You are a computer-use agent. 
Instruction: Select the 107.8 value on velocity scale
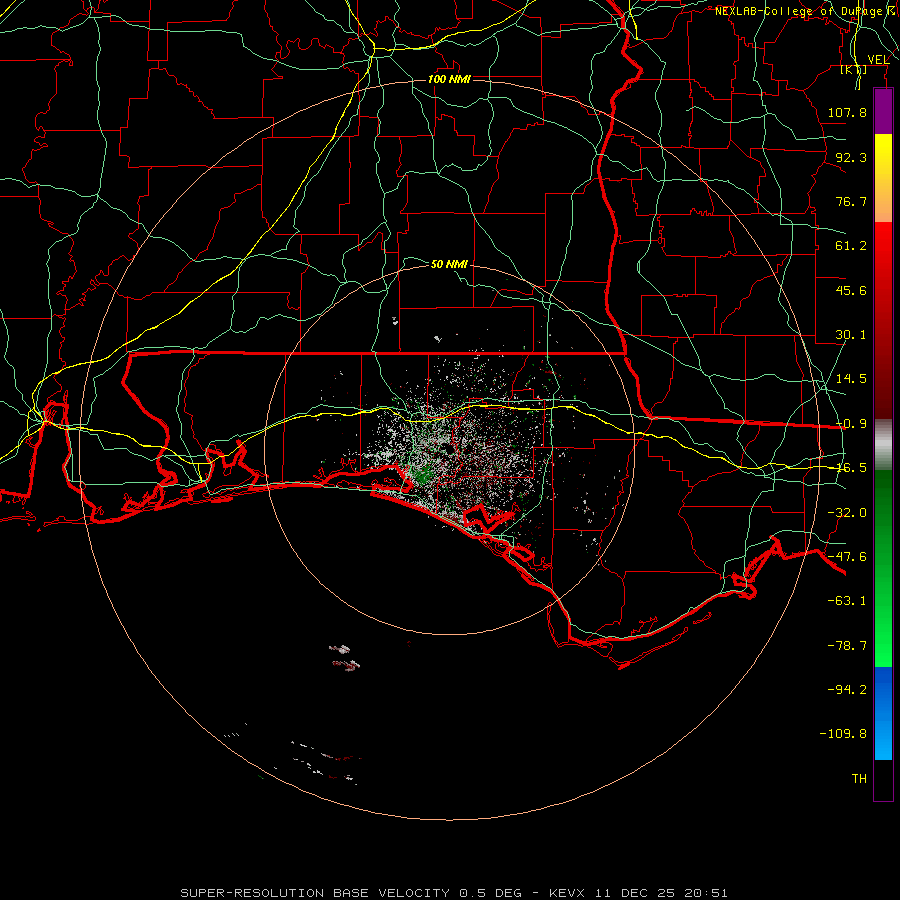(847, 112)
